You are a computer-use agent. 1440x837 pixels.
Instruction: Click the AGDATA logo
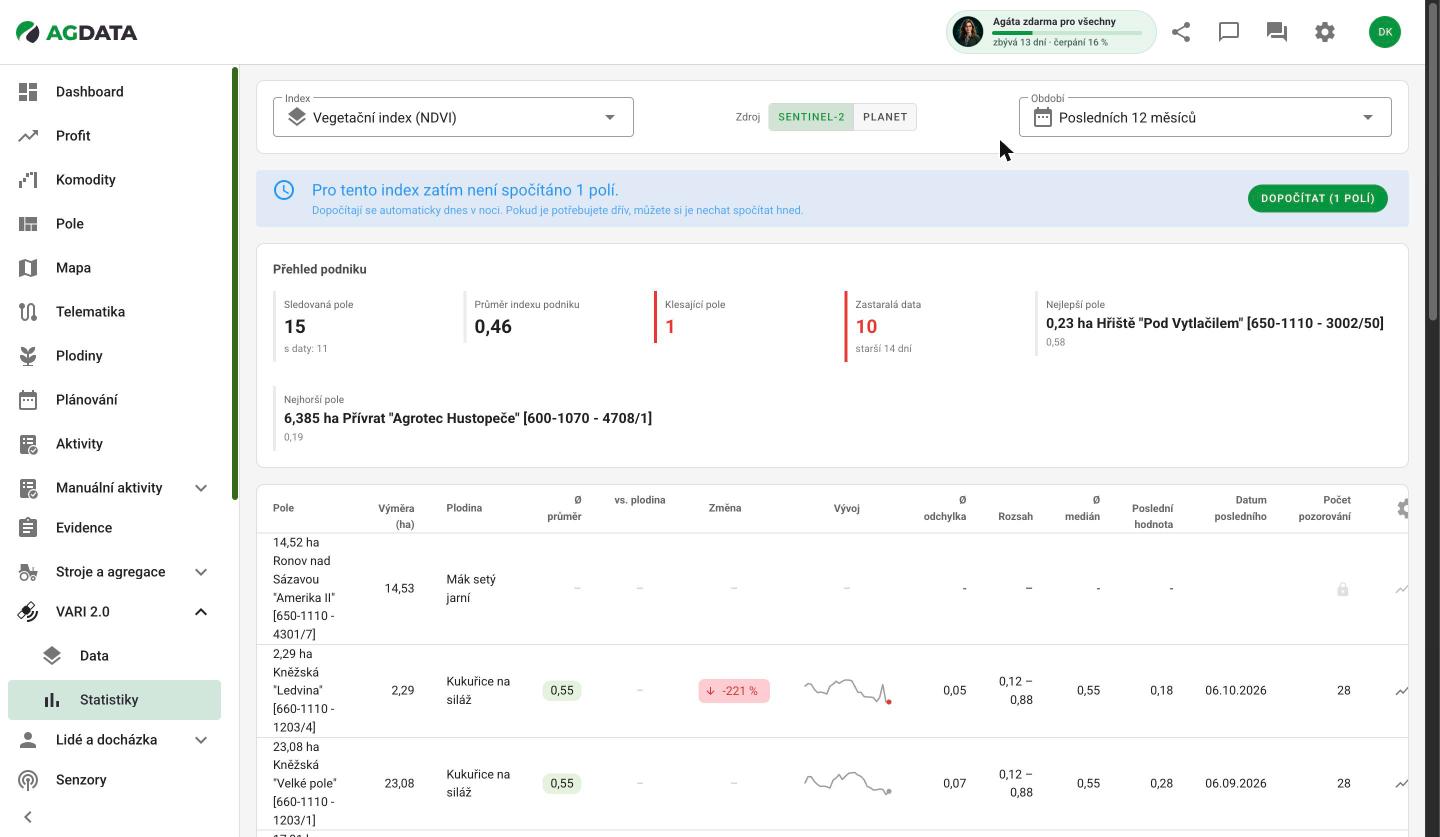click(77, 32)
